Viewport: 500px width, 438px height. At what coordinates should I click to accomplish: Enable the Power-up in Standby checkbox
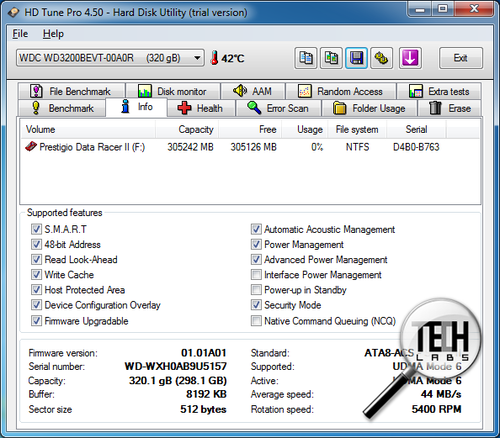click(256, 290)
